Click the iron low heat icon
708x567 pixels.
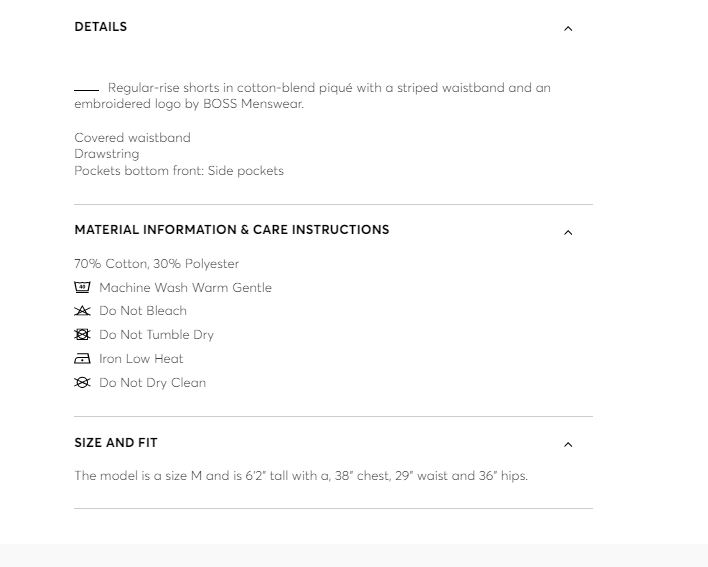pos(82,358)
